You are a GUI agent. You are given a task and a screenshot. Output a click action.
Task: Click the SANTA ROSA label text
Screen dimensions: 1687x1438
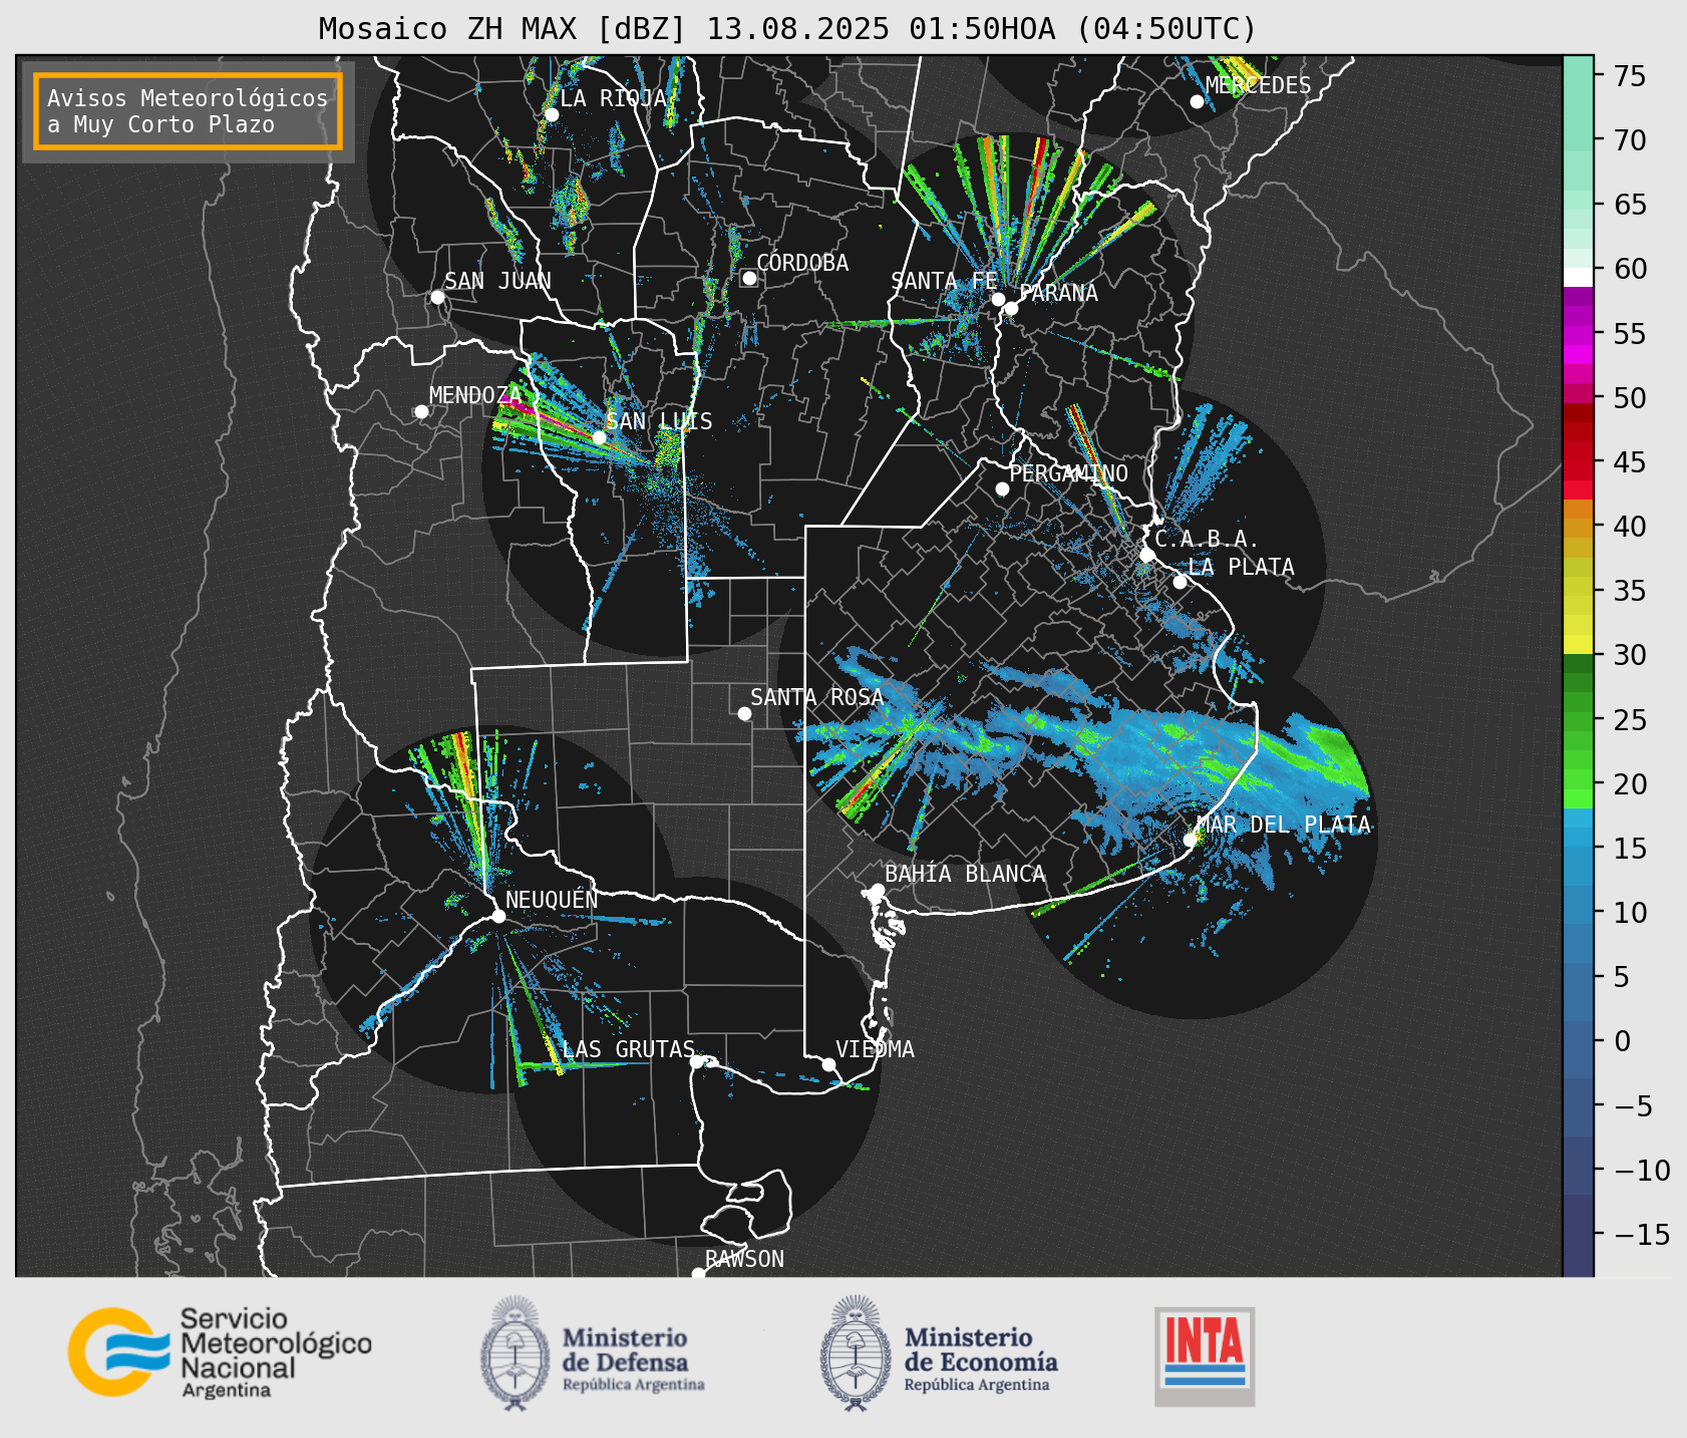[x=817, y=697]
